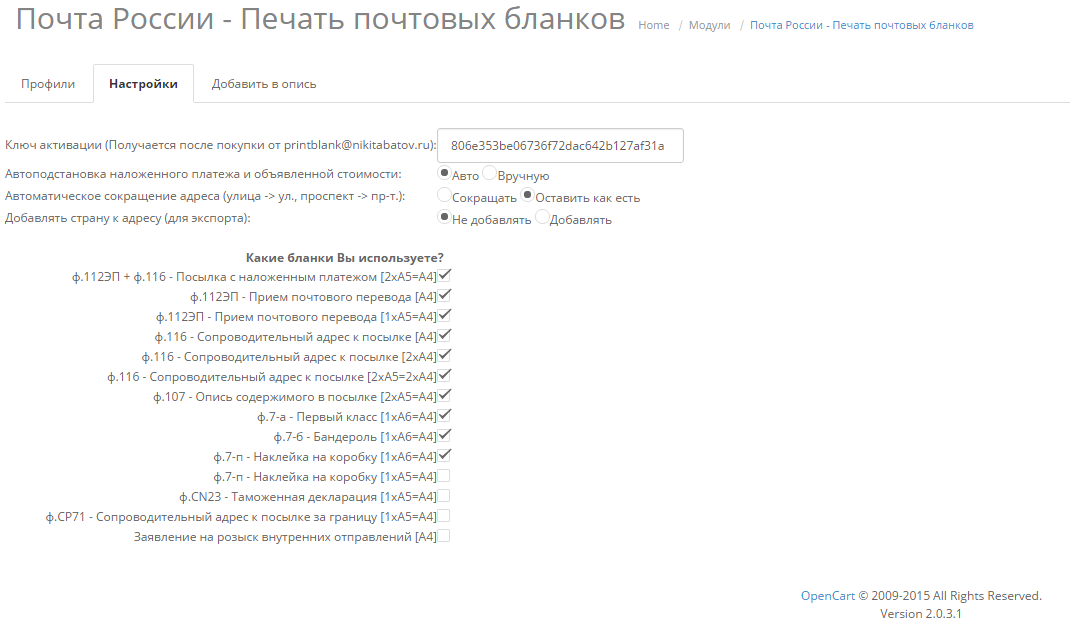Uncheck ф.116 Сопроводительный адрес [A4] checkbox
Screen dimensions: 1070x629
click(444, 336)
